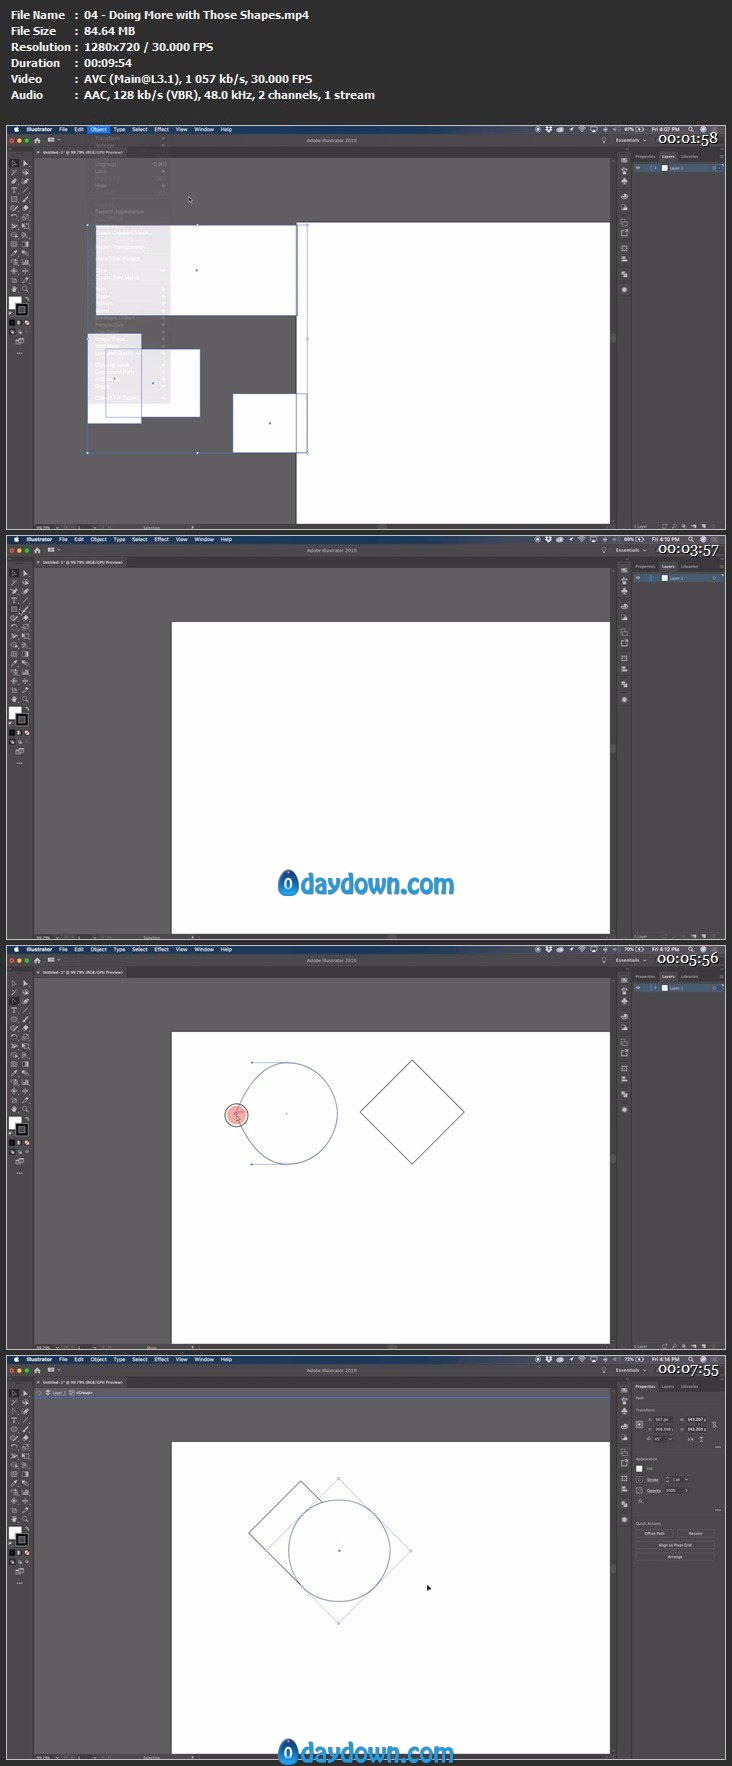Select the Rotate tool in the 00:03:57 frame

point(14,627)
